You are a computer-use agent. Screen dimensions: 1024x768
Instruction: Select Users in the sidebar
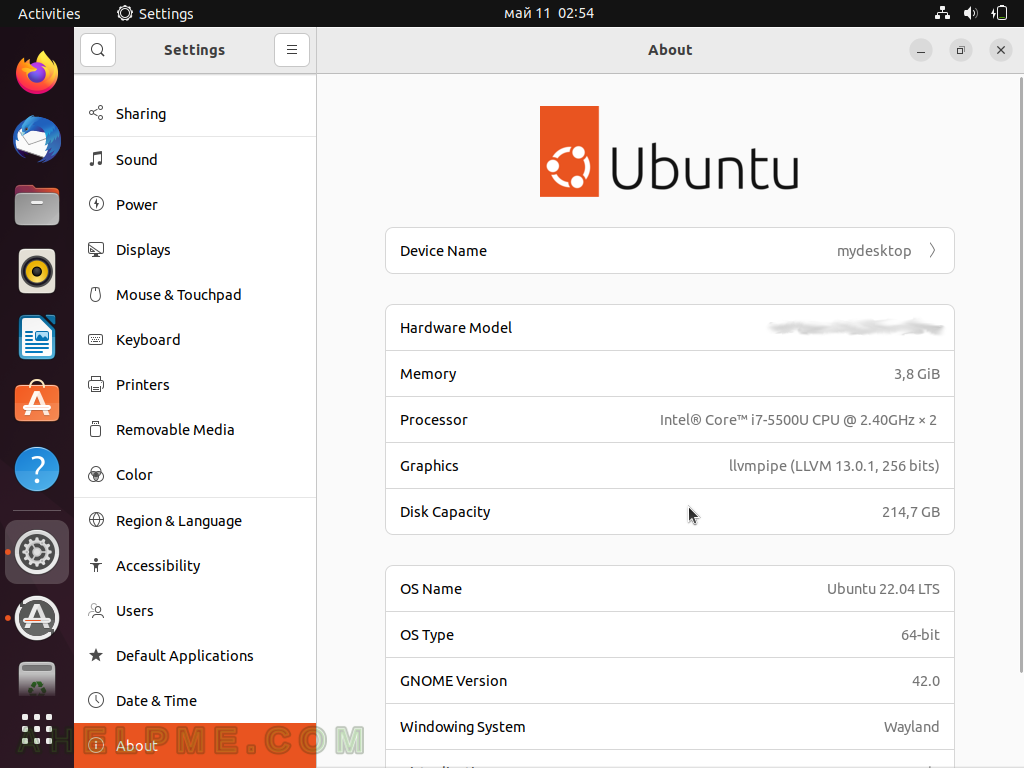(195, 611)
